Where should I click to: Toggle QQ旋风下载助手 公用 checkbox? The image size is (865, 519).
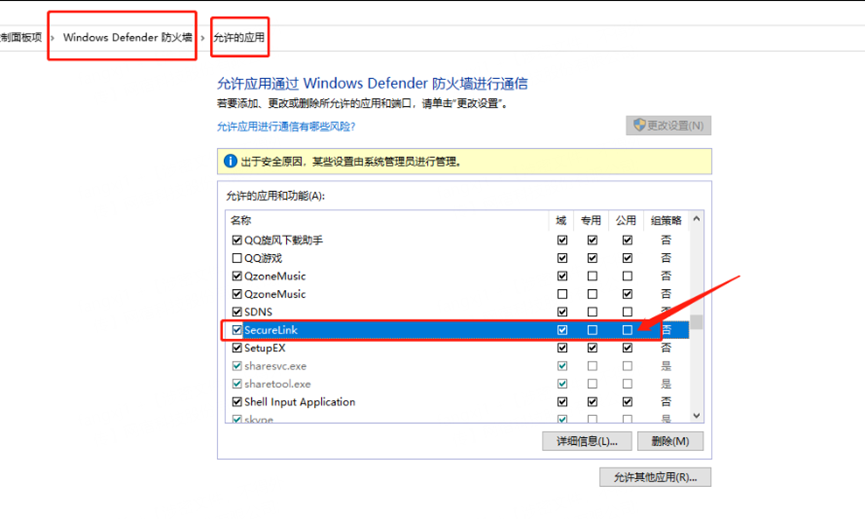point(627,240)
